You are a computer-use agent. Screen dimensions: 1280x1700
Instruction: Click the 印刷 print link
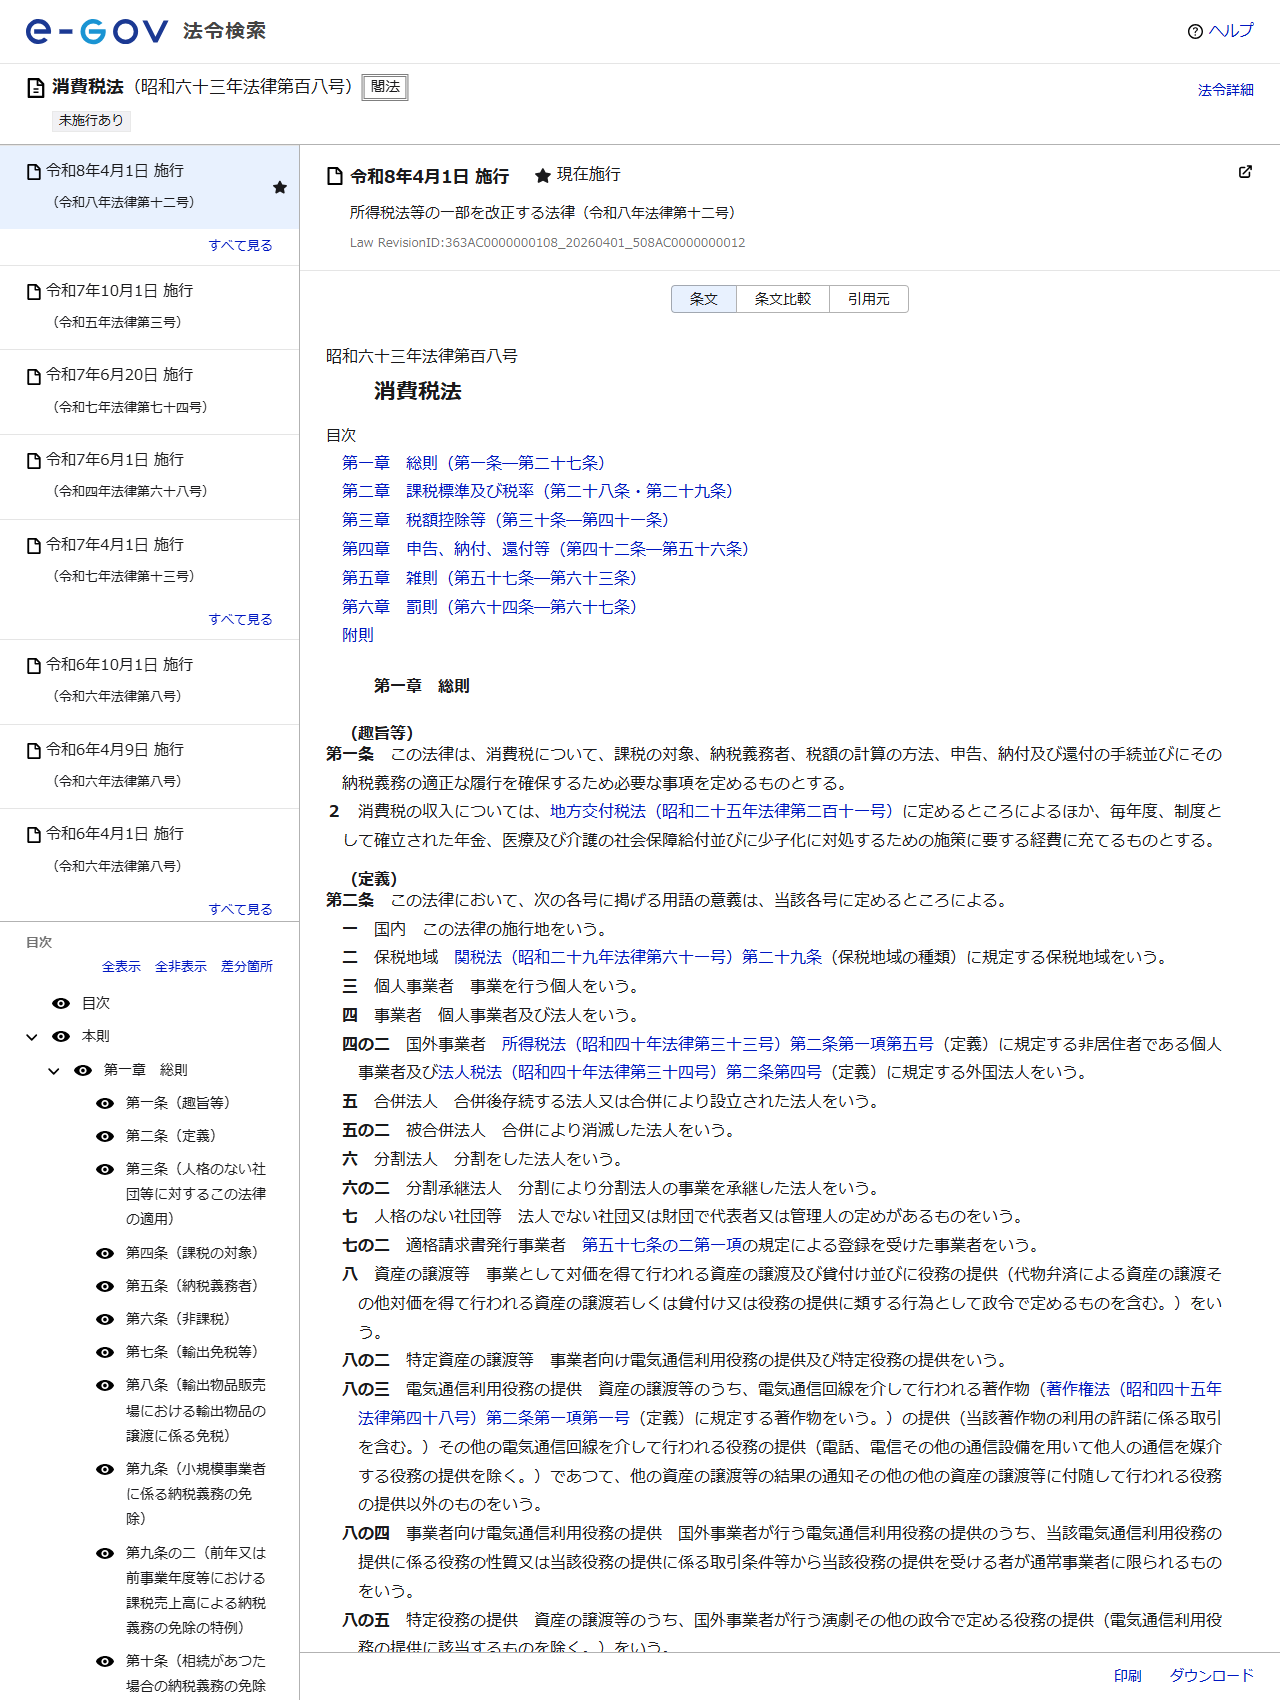[1127, 1676]
